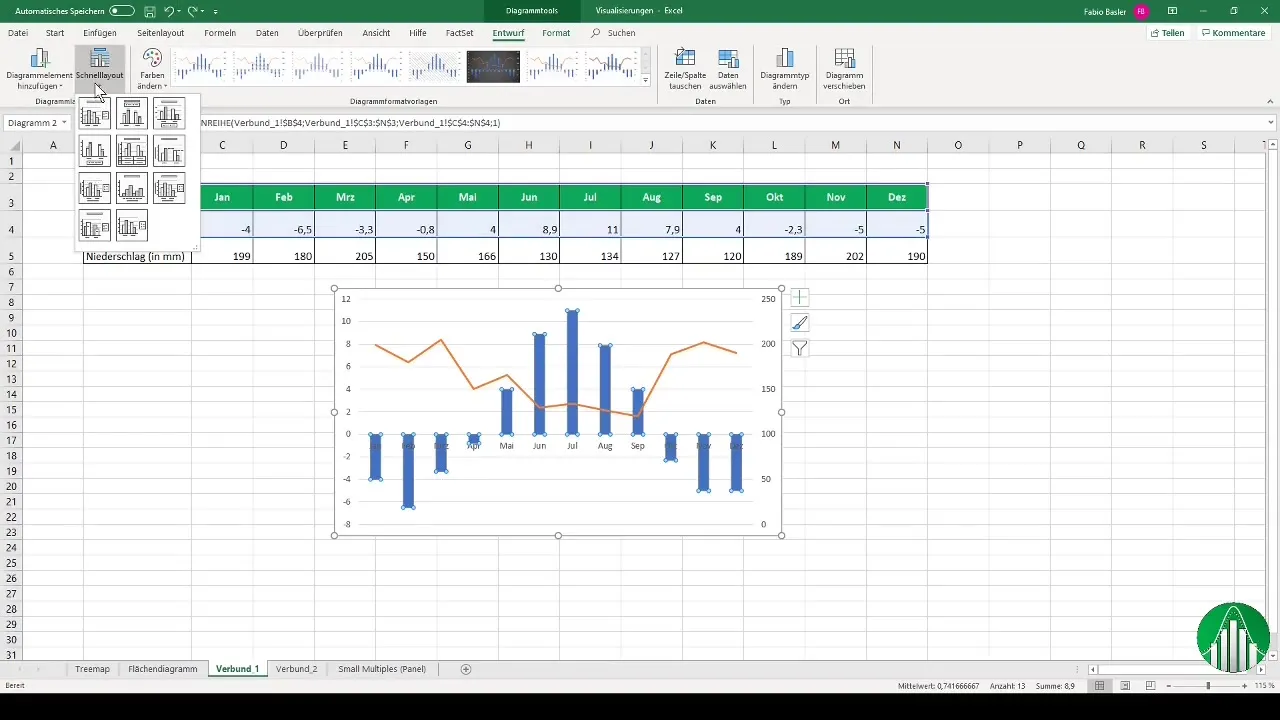Click the search magnifier icon
1280x720 pixels.
[x=596, y=33]
